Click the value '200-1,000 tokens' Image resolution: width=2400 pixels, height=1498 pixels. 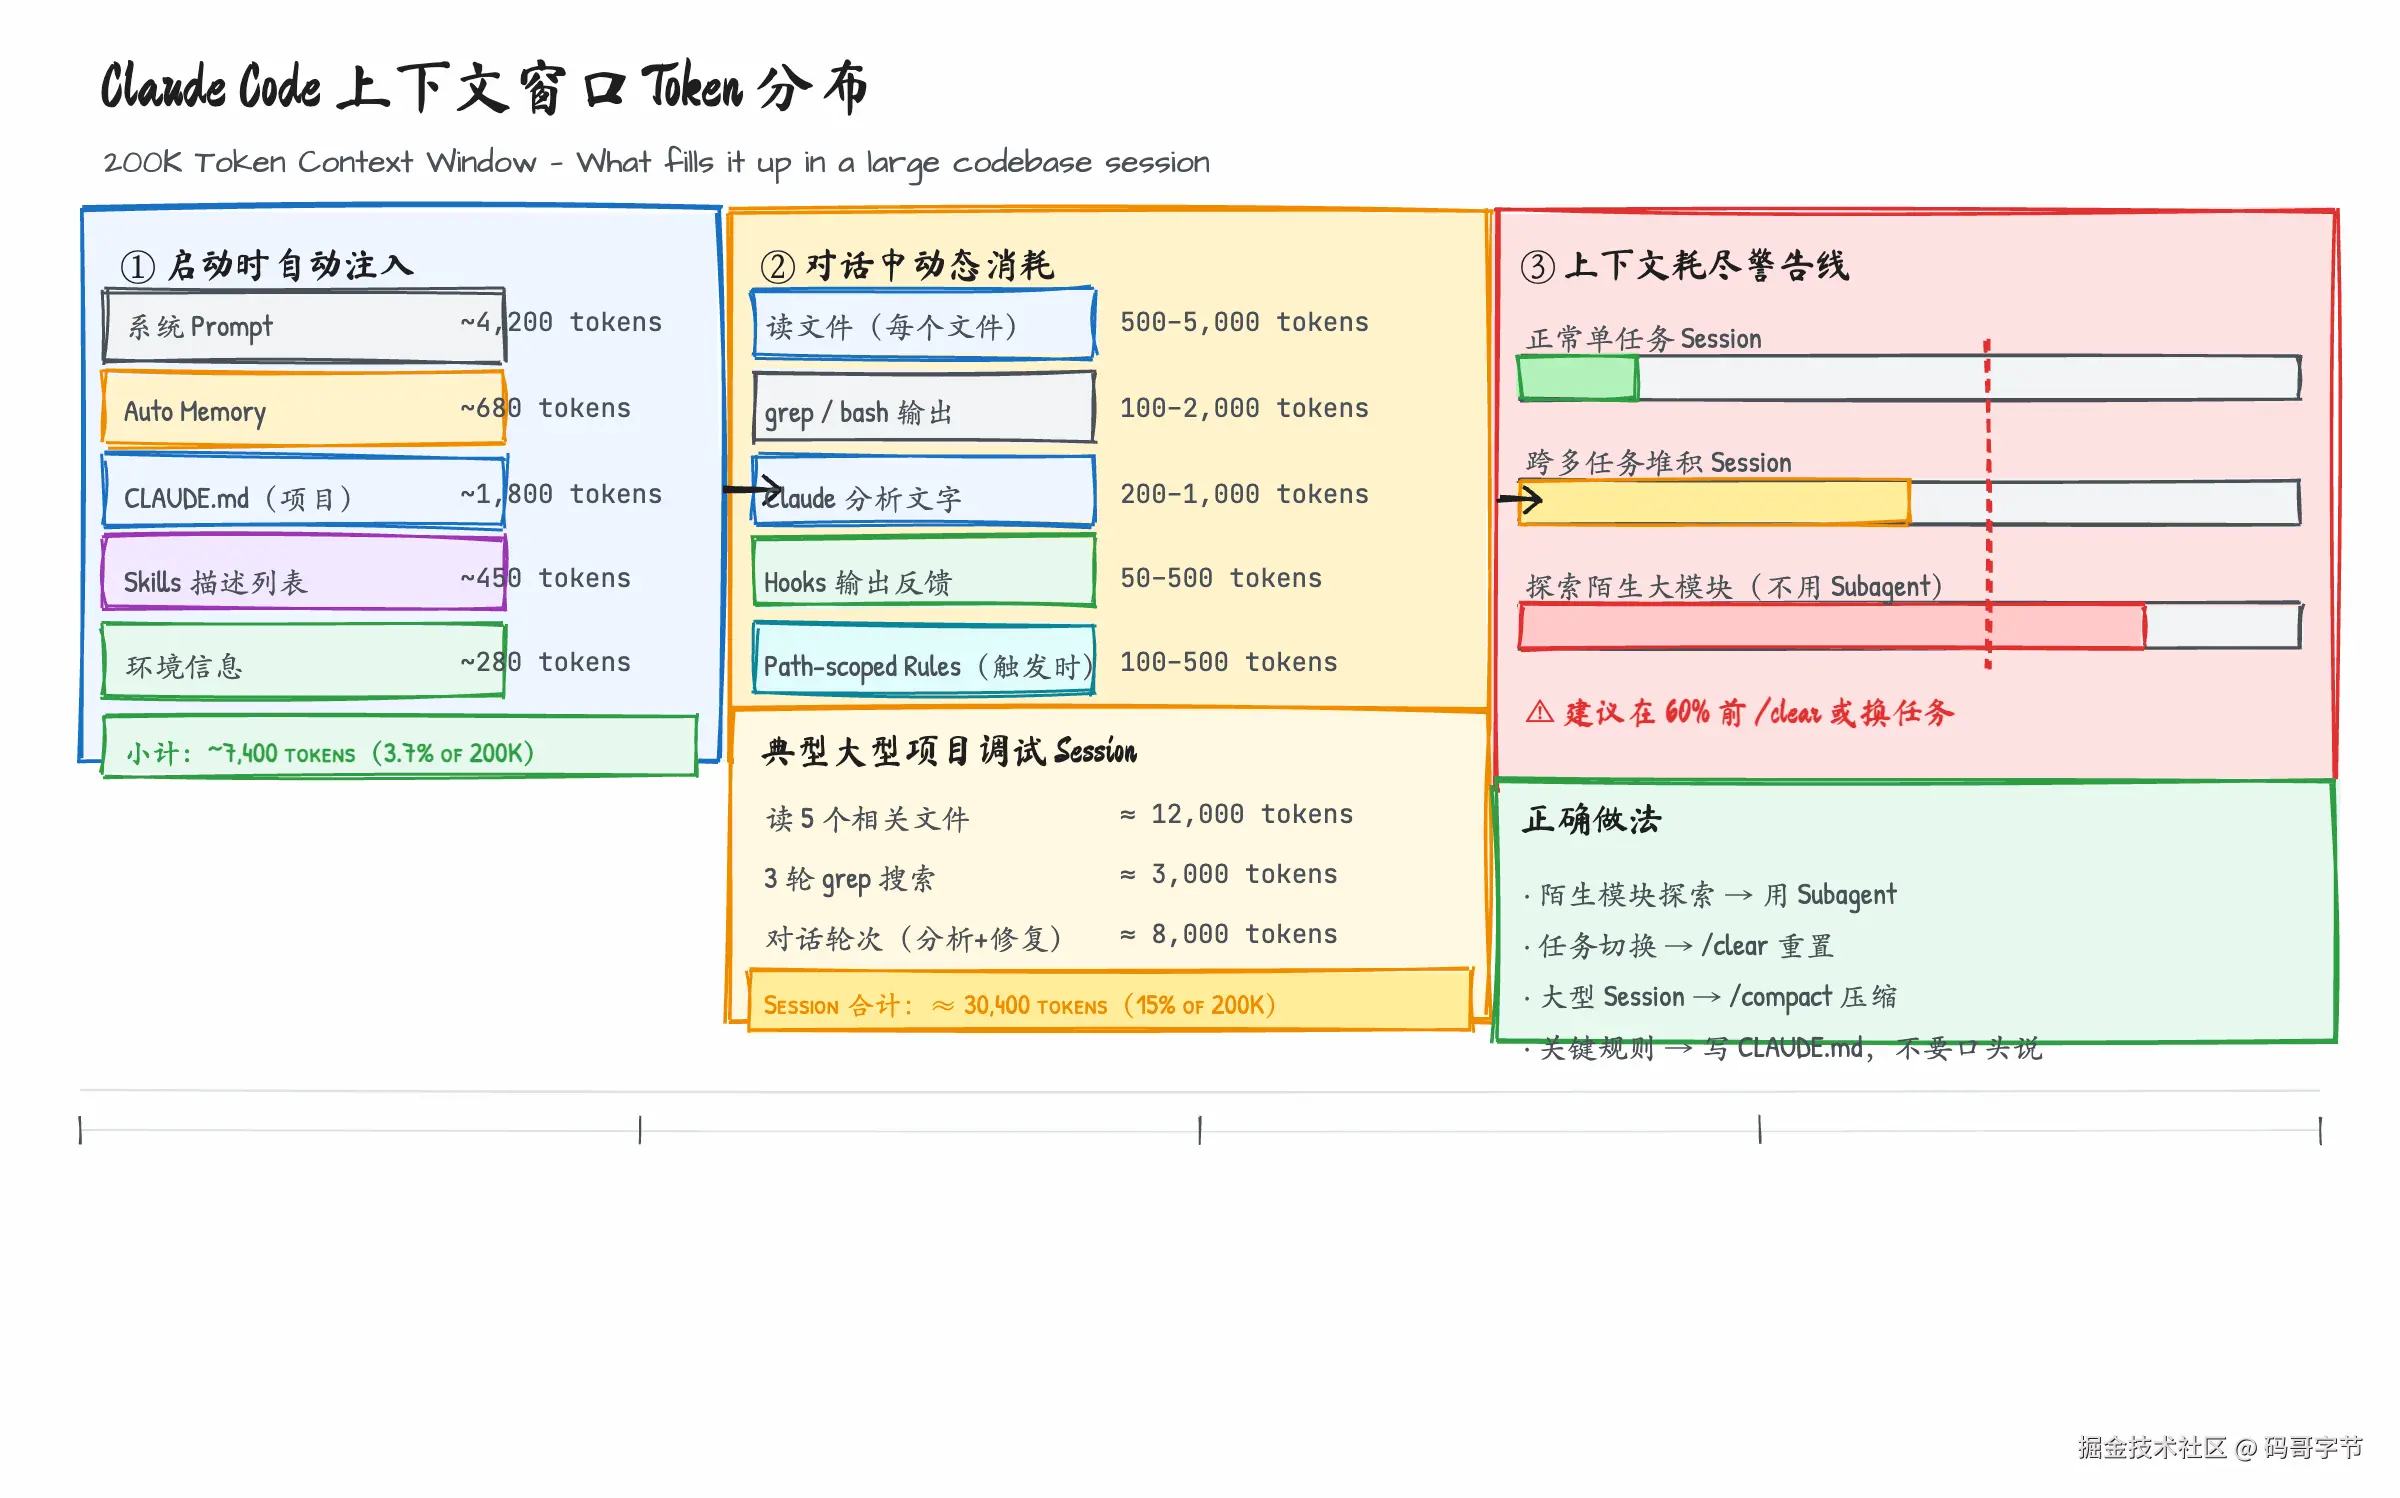[1244, 494]
